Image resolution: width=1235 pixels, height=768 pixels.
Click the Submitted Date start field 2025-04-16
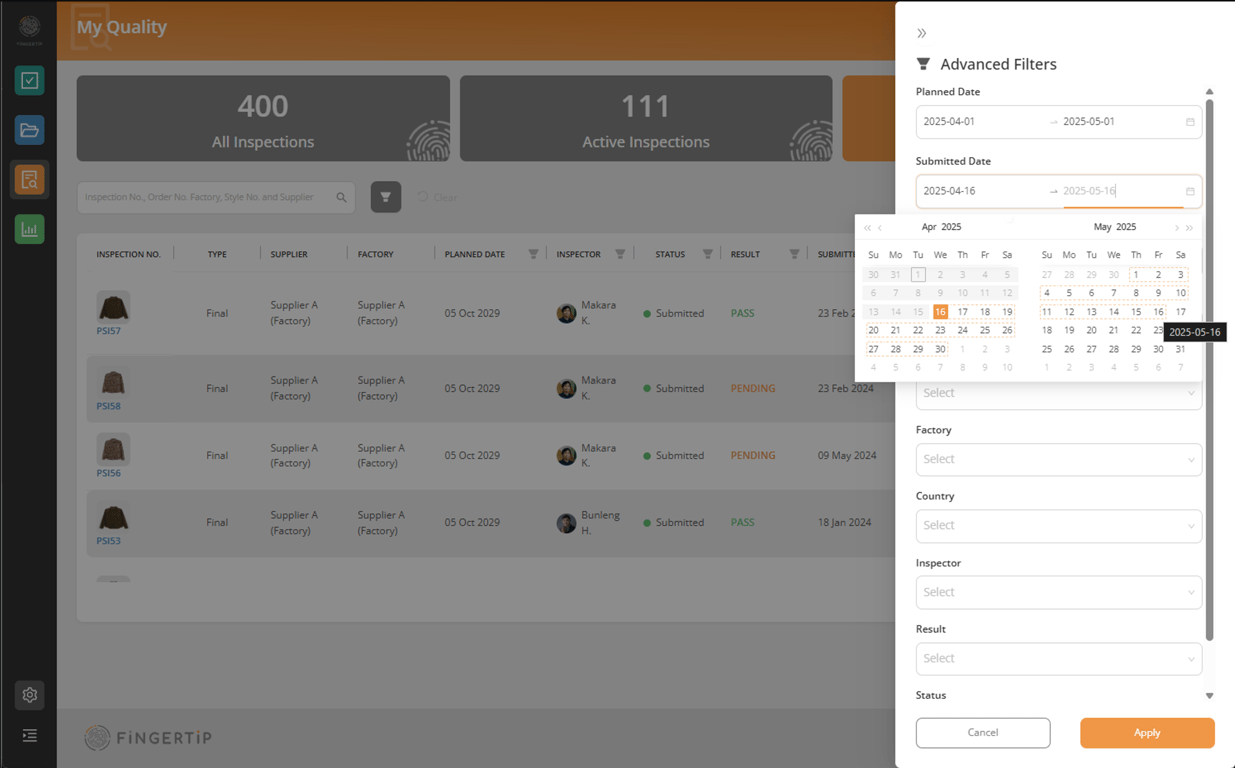[980, 191]
